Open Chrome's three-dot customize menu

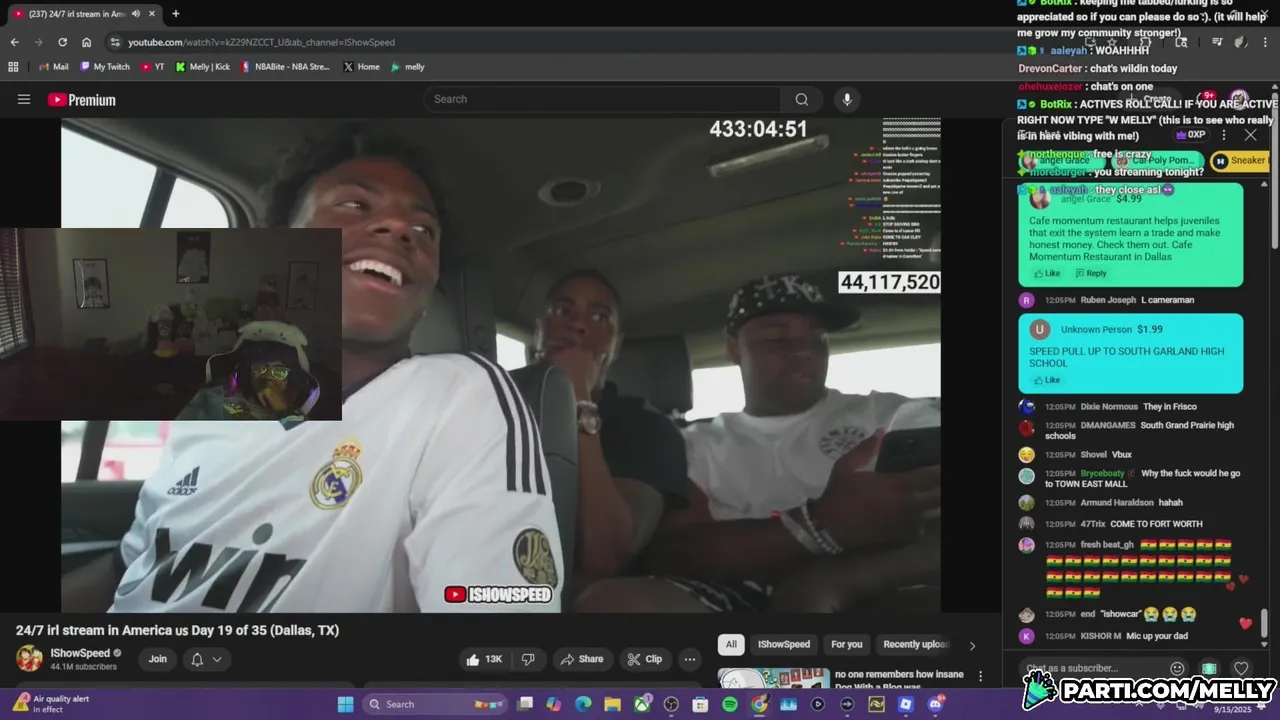[x=1267, y=42]
